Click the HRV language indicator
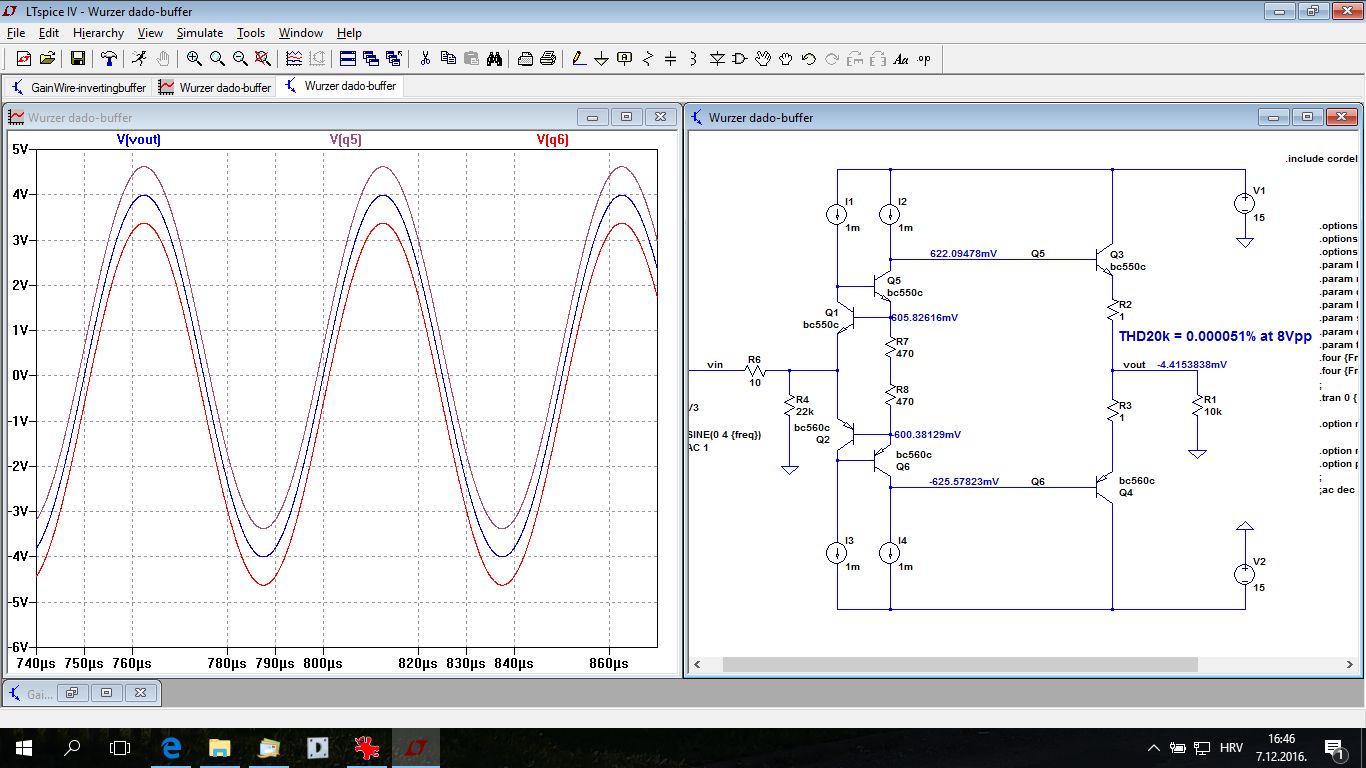 [1232, 747]
